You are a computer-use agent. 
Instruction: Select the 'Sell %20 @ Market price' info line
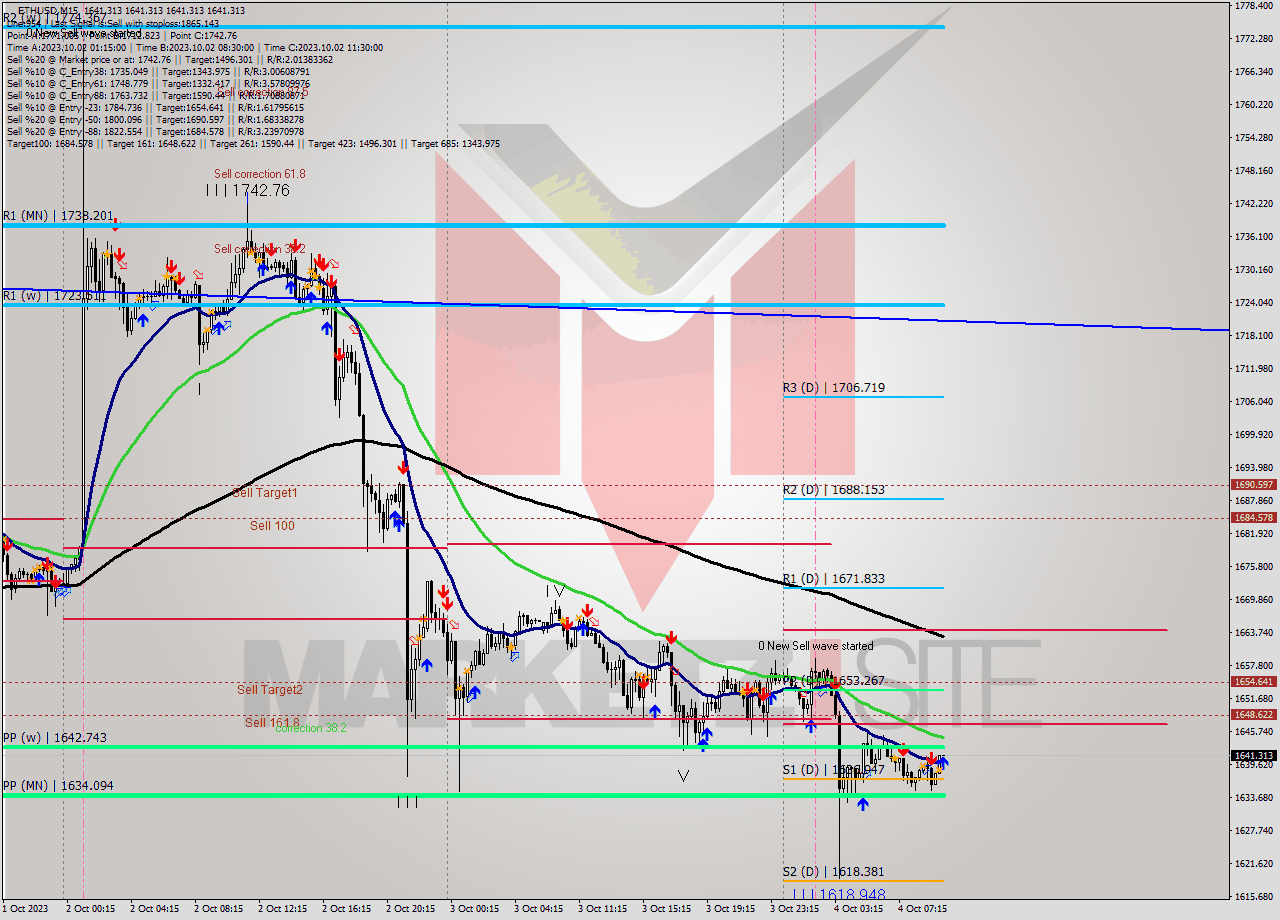click(170, 59)
